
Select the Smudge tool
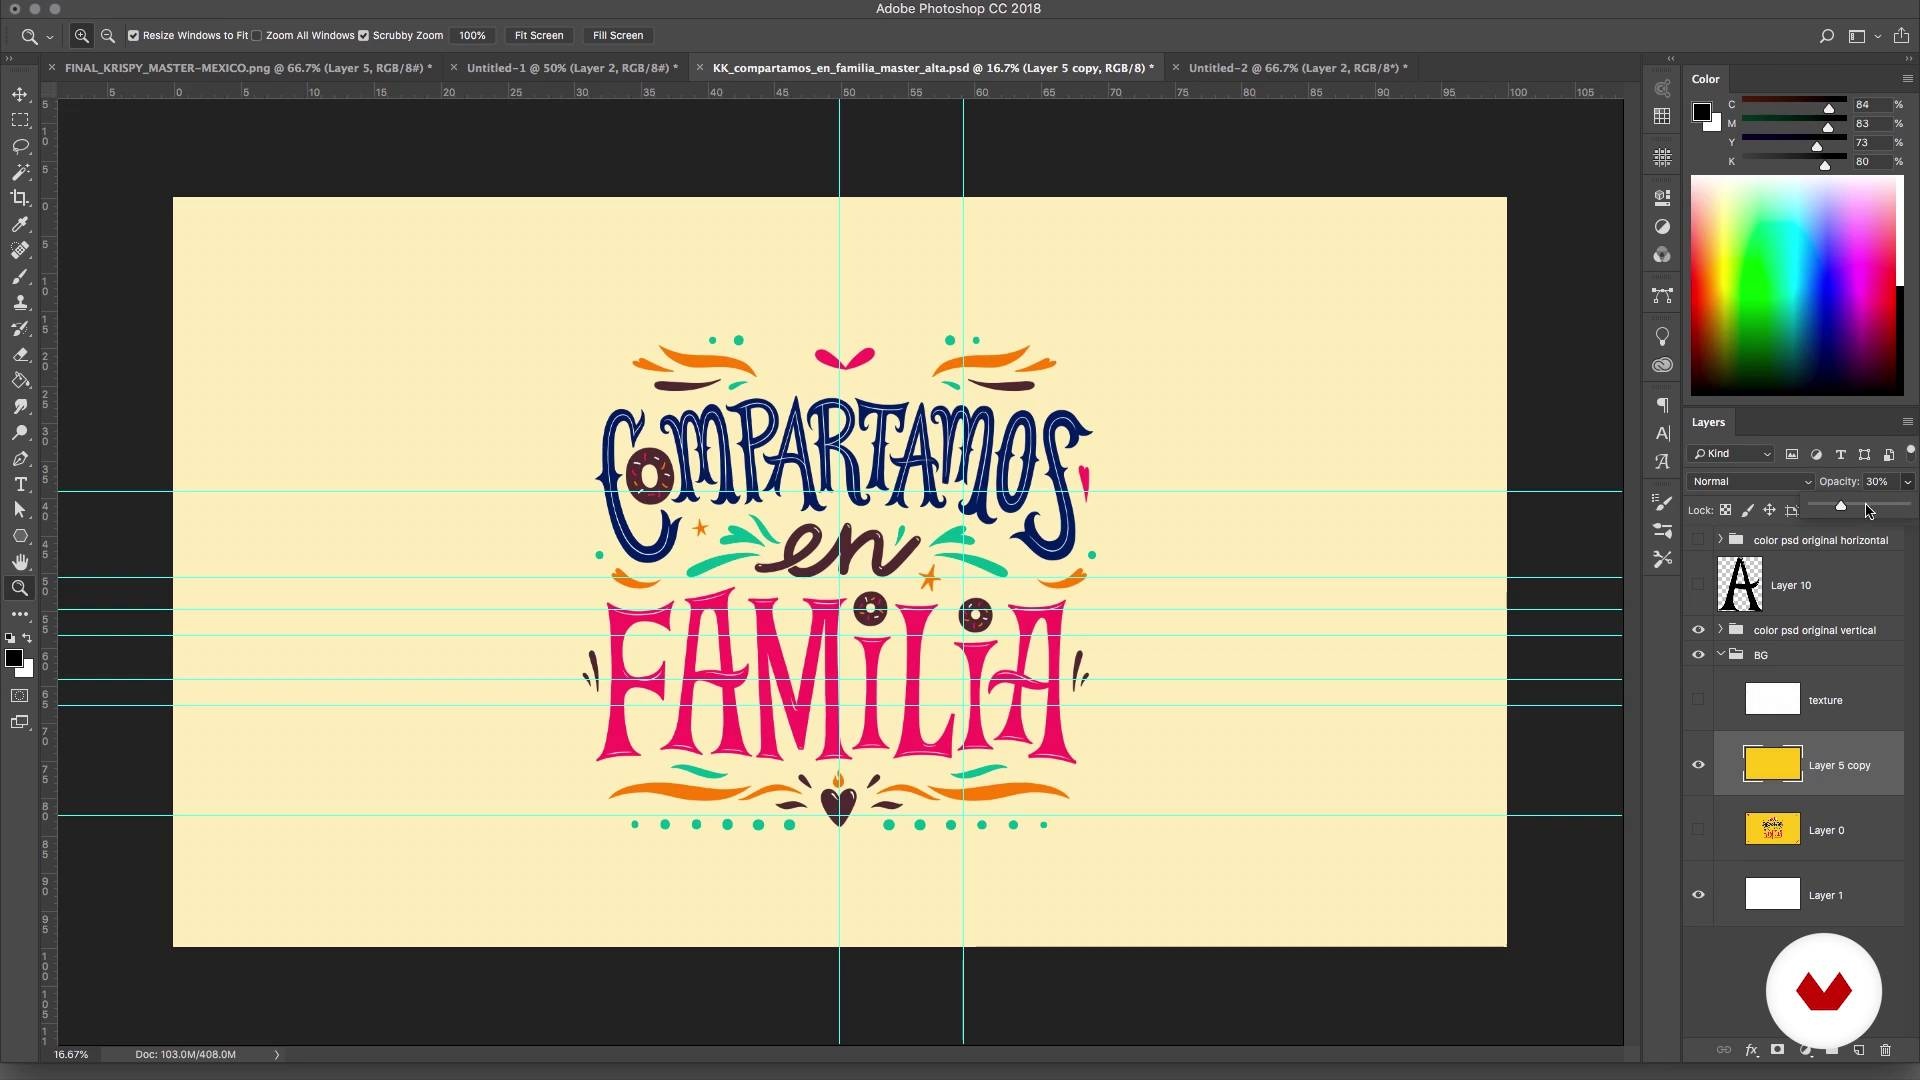[x=20, y=406]
